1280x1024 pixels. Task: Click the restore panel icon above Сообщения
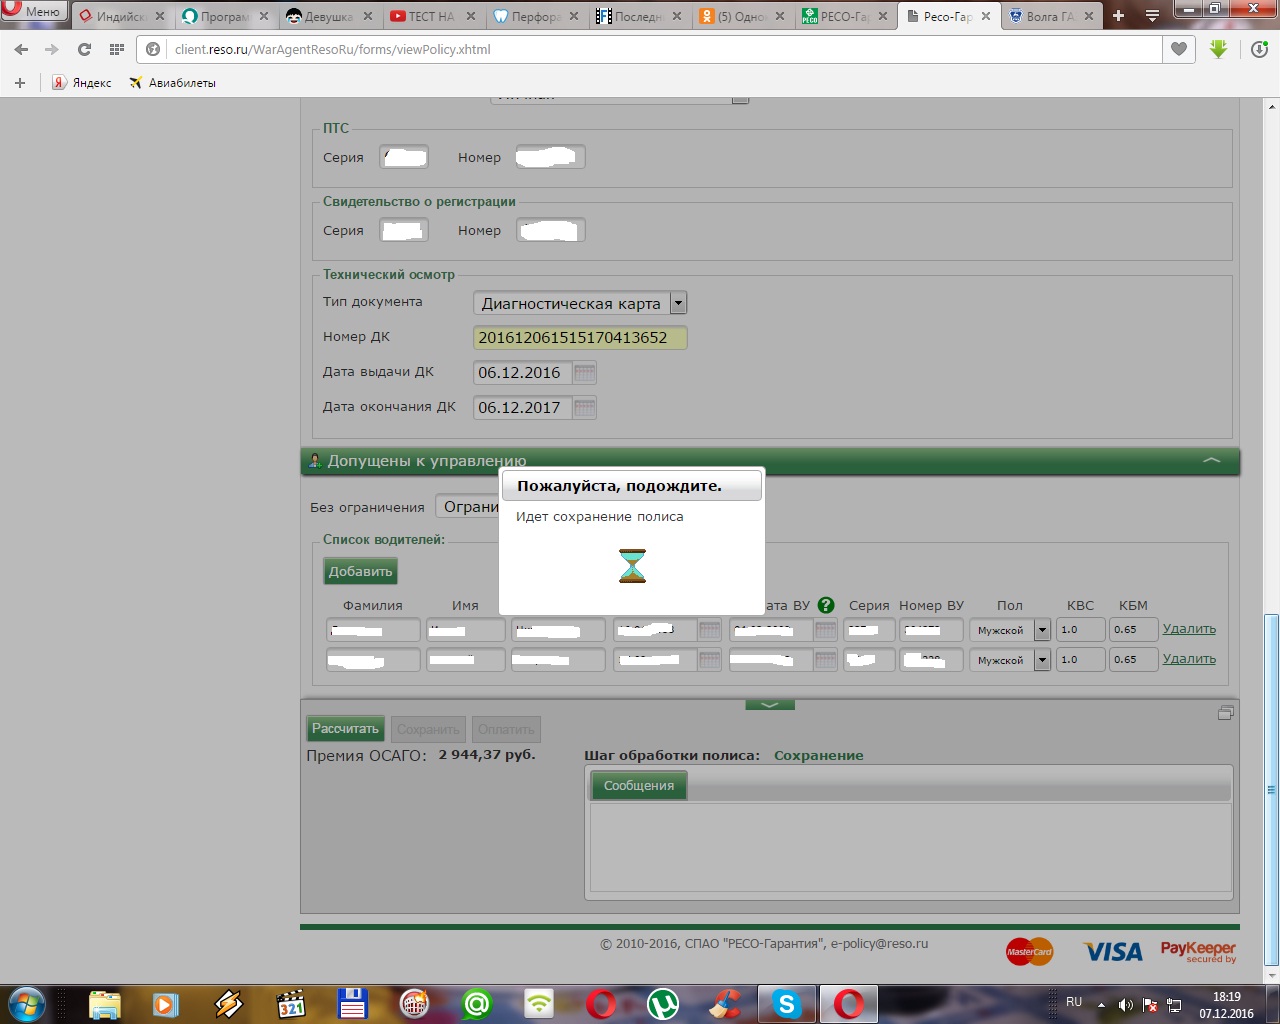click(1226, 713)
